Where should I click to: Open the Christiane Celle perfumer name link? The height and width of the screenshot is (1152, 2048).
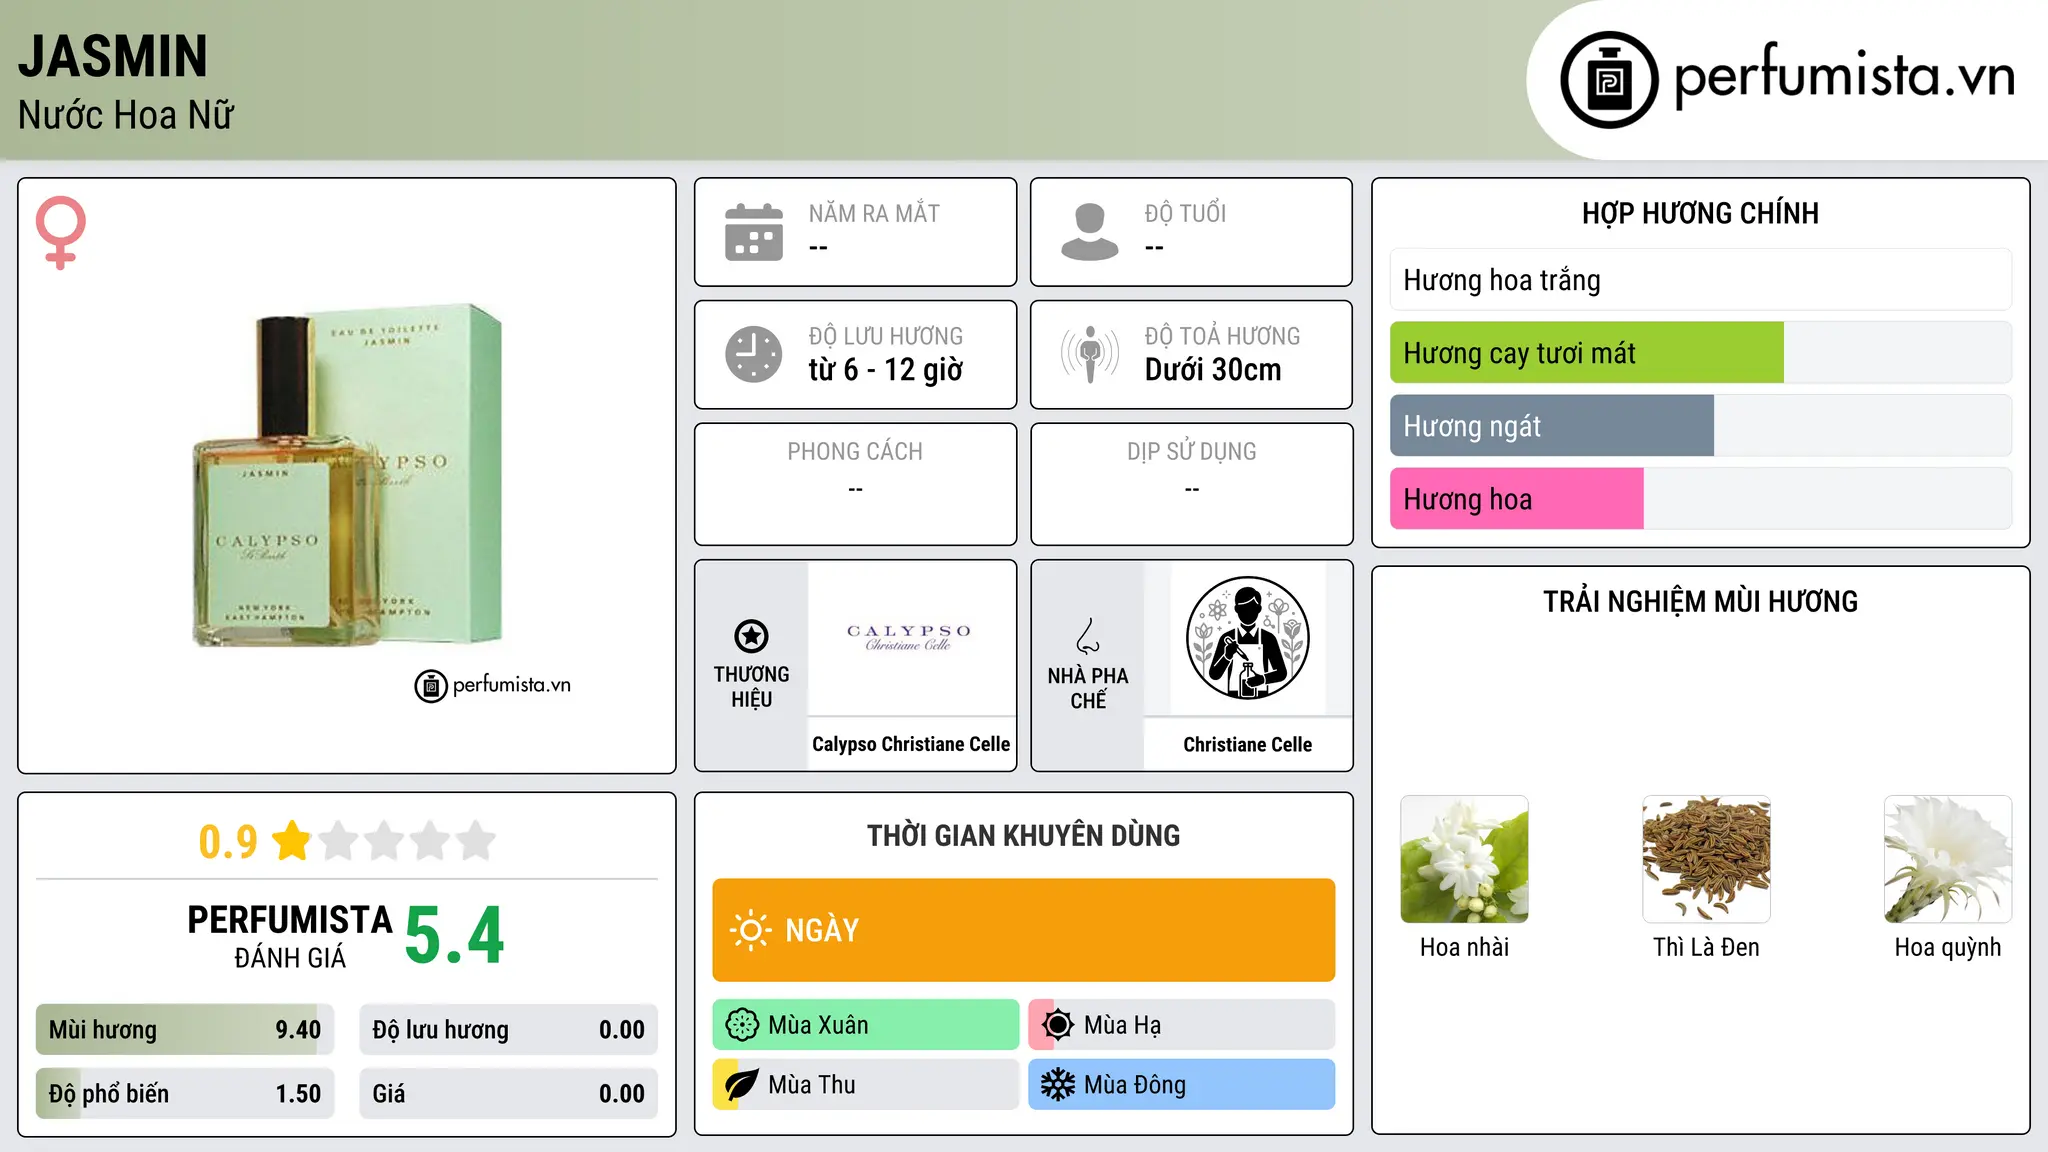pyautogui.click(x=1248, y=744)
